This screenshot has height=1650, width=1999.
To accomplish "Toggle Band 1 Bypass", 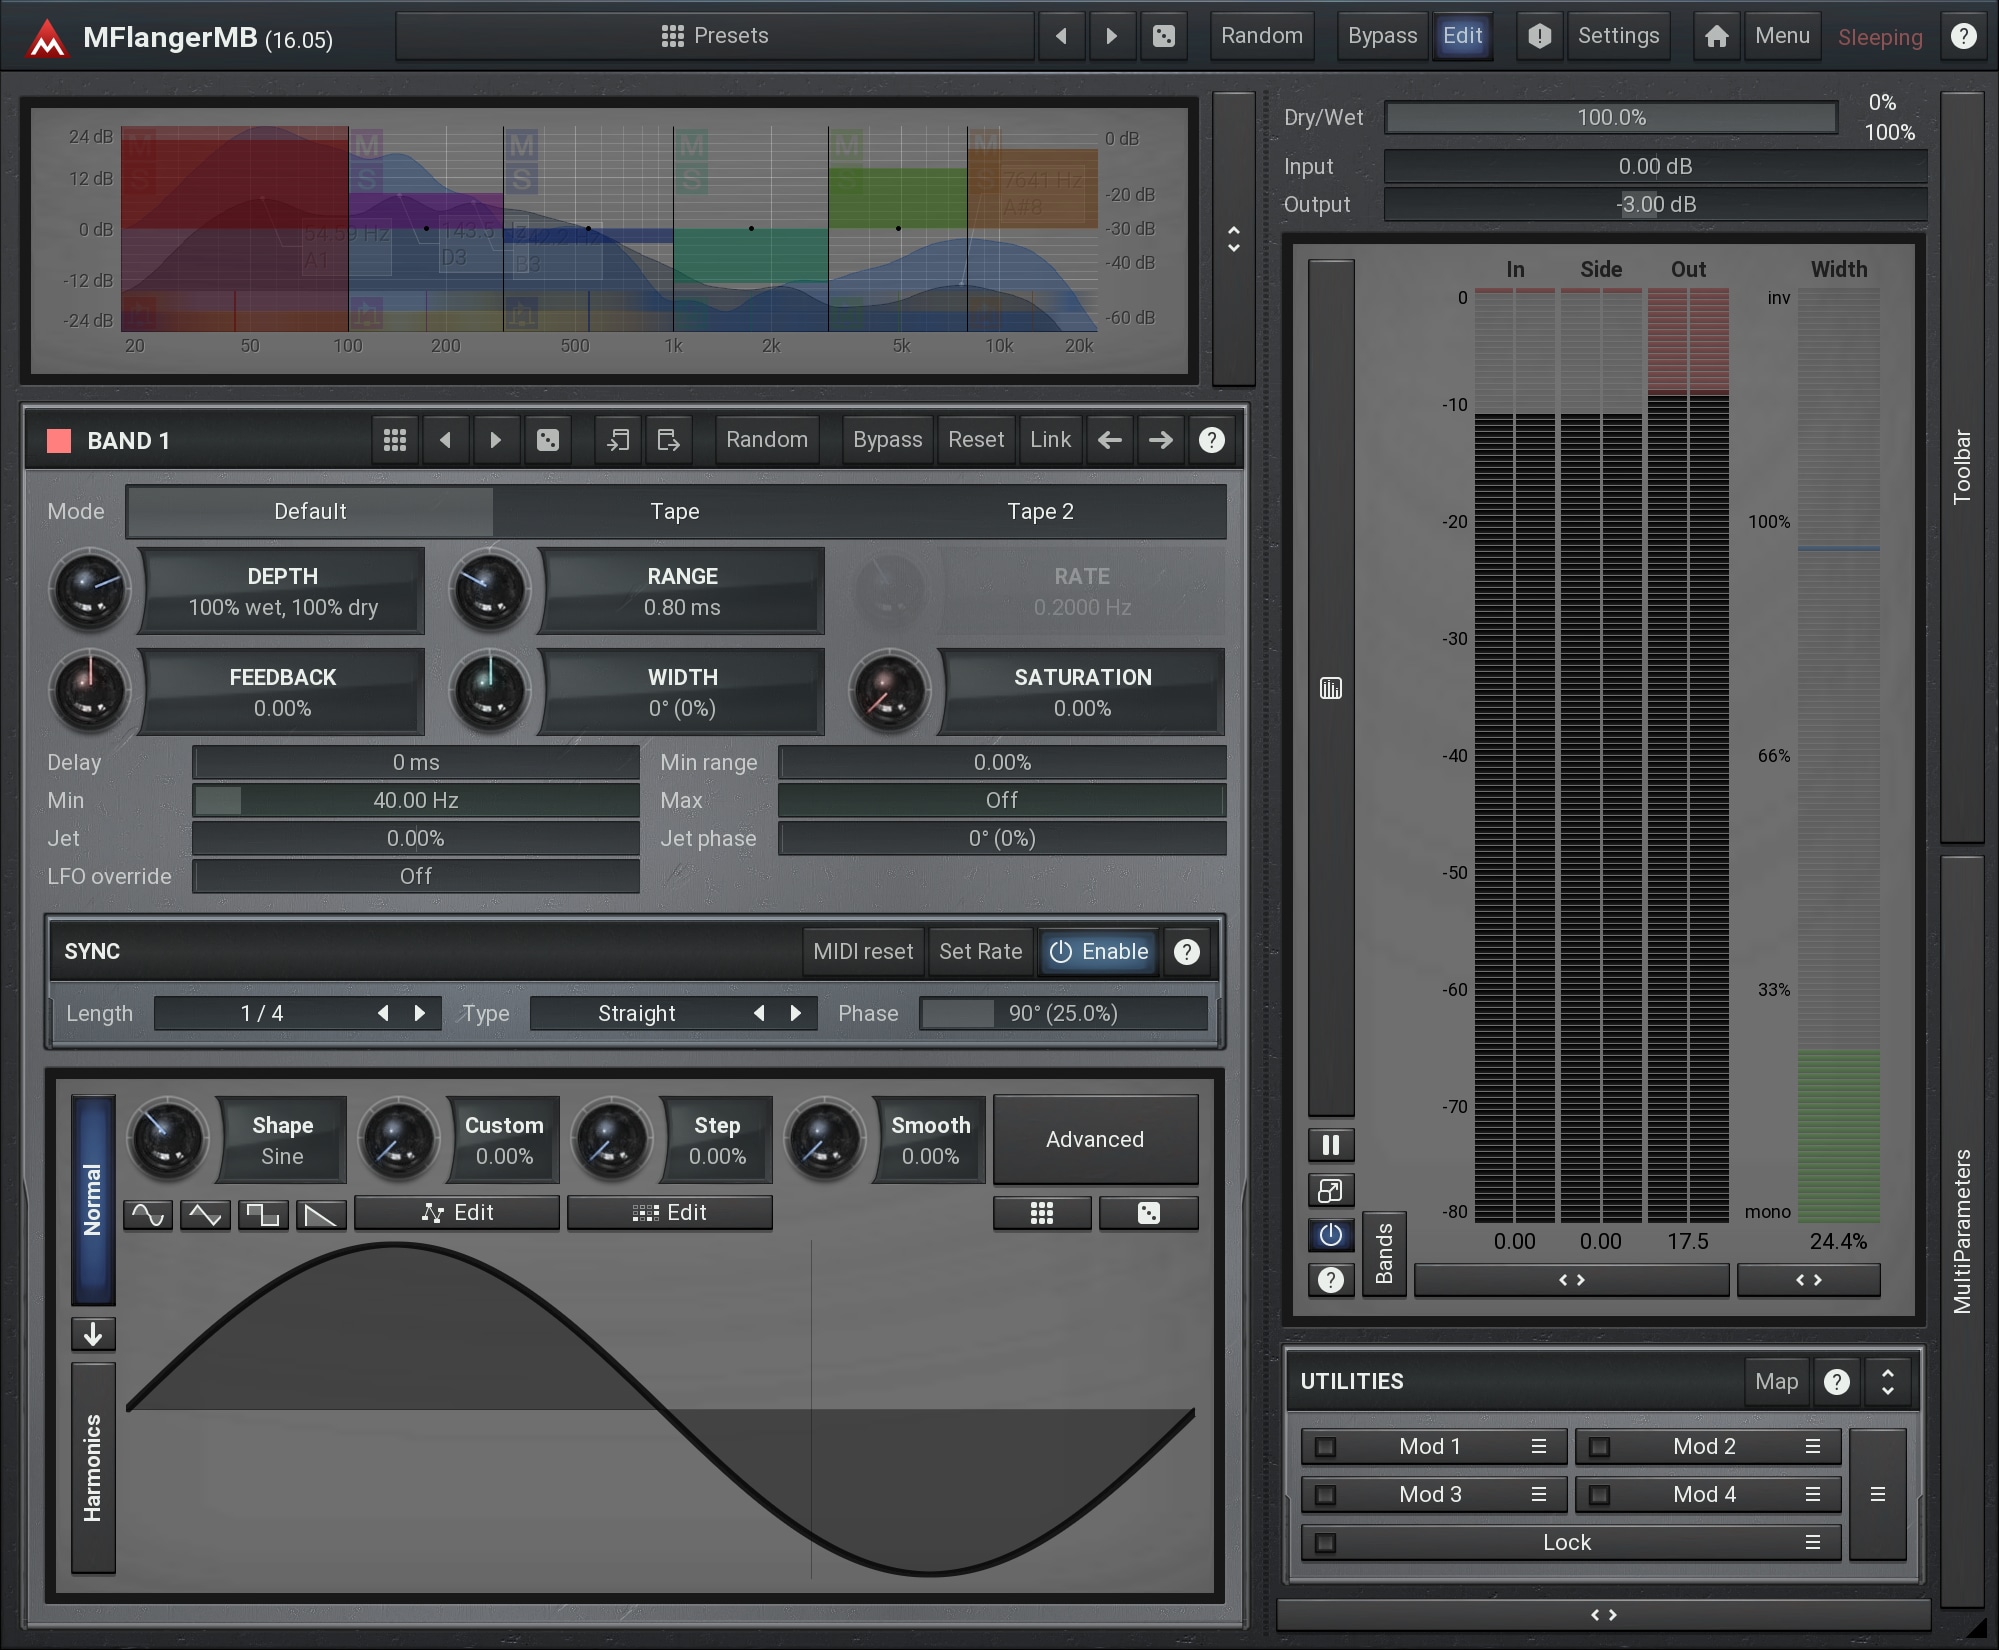I will tap(888, 440).
